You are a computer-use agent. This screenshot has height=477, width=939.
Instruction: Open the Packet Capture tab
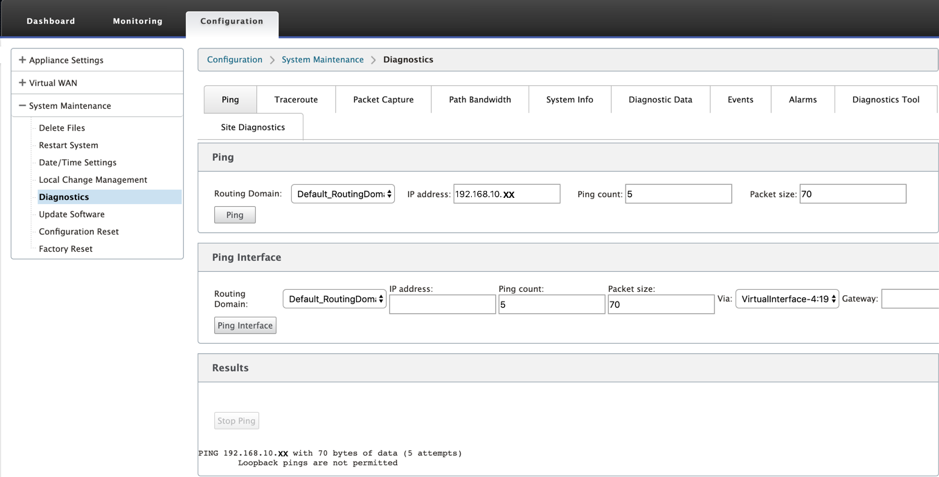[x=383, y=99]
